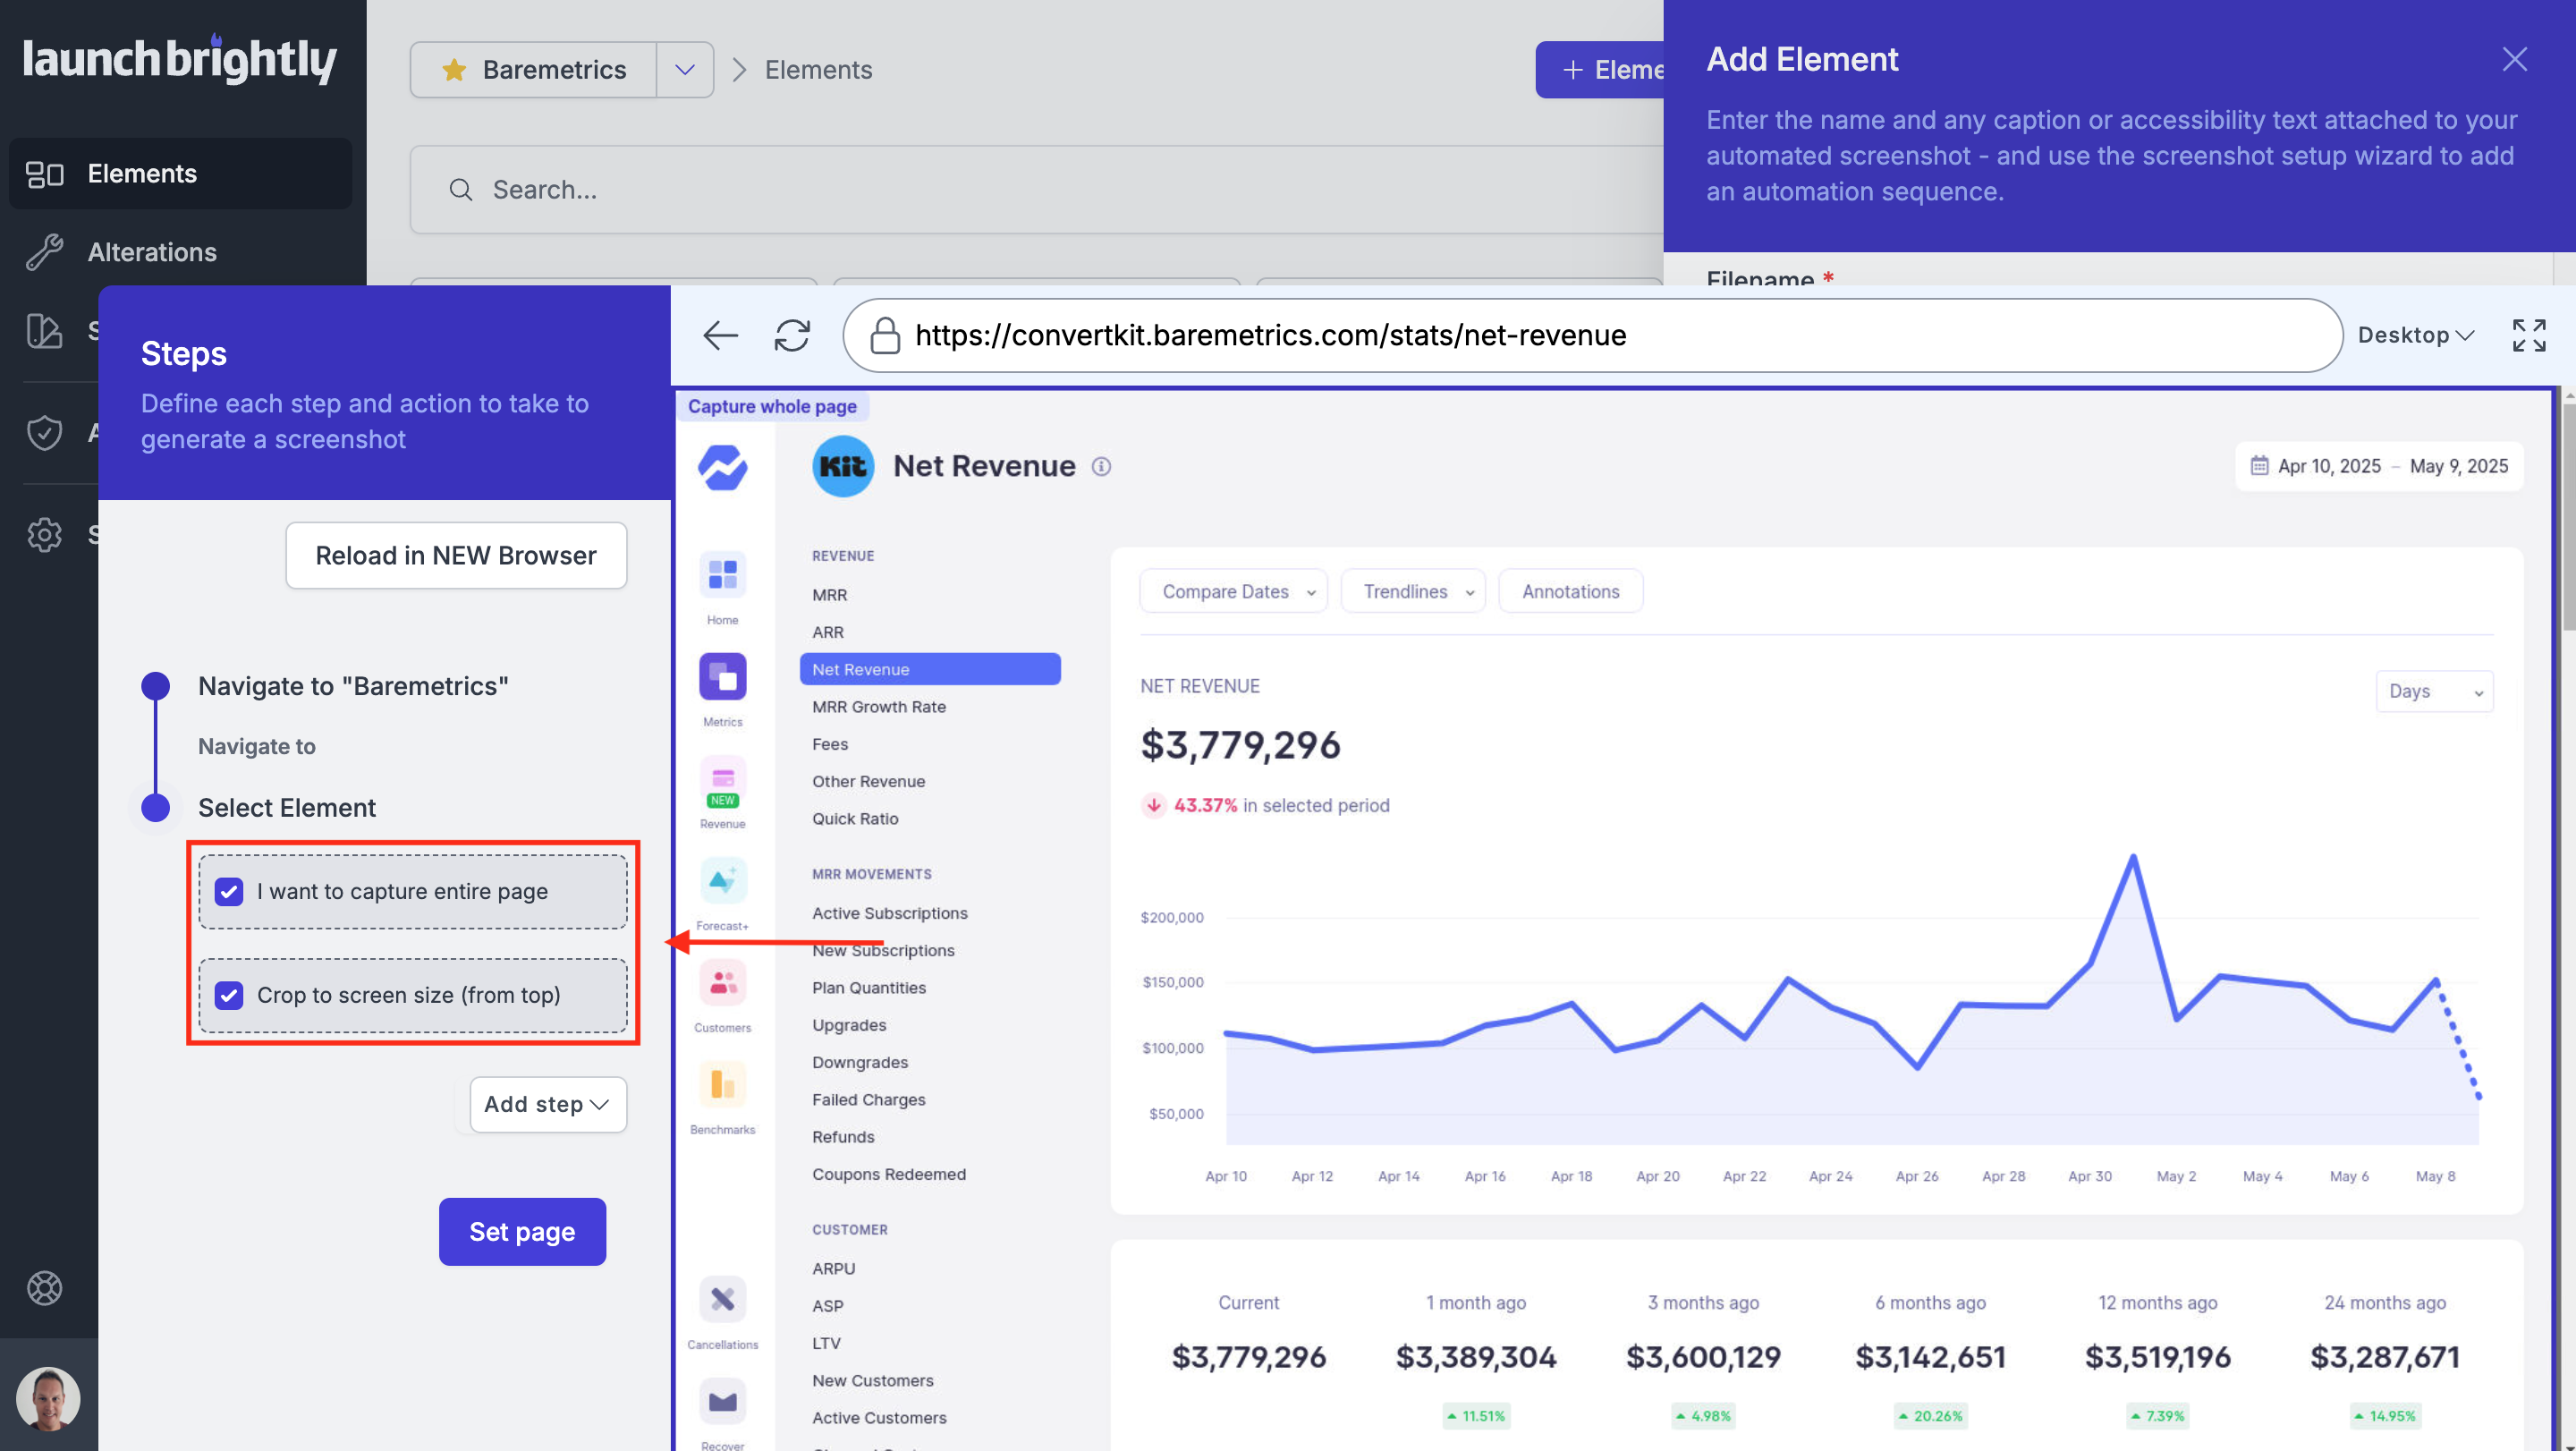
Task: Open the Desktop viewport dropdown
Action: pos(2416,336)
